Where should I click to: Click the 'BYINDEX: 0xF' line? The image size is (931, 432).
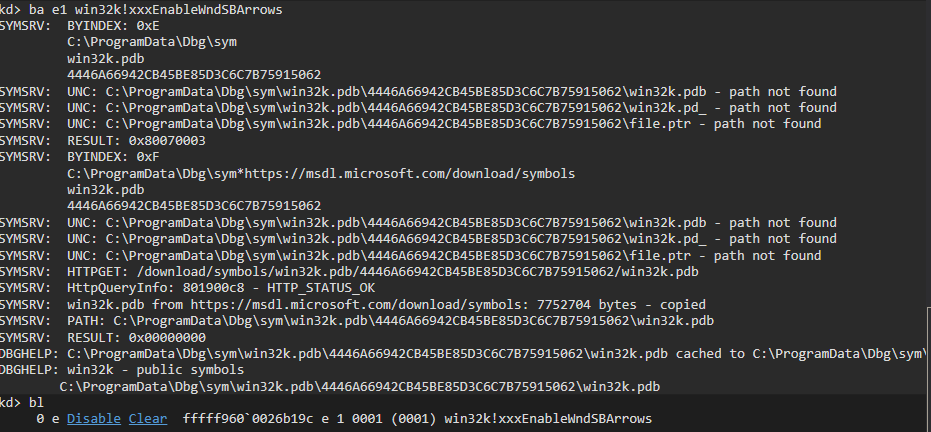(80, 157)
